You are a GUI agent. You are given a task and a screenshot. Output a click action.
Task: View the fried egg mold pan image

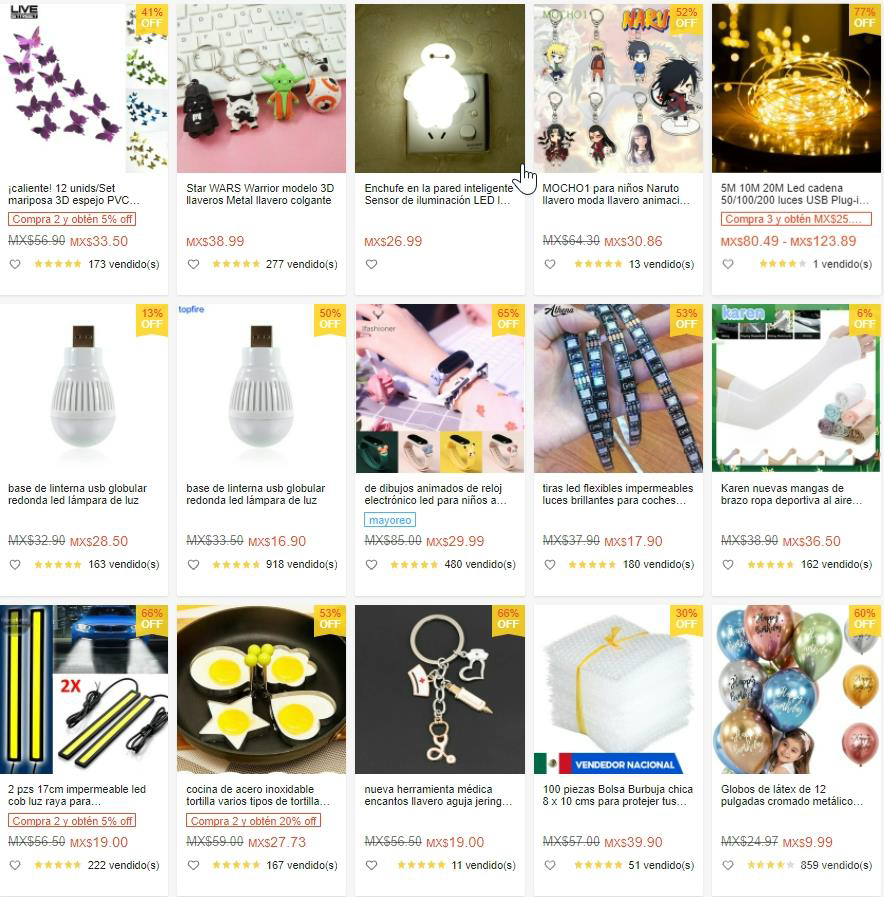[x=261, y=689]
